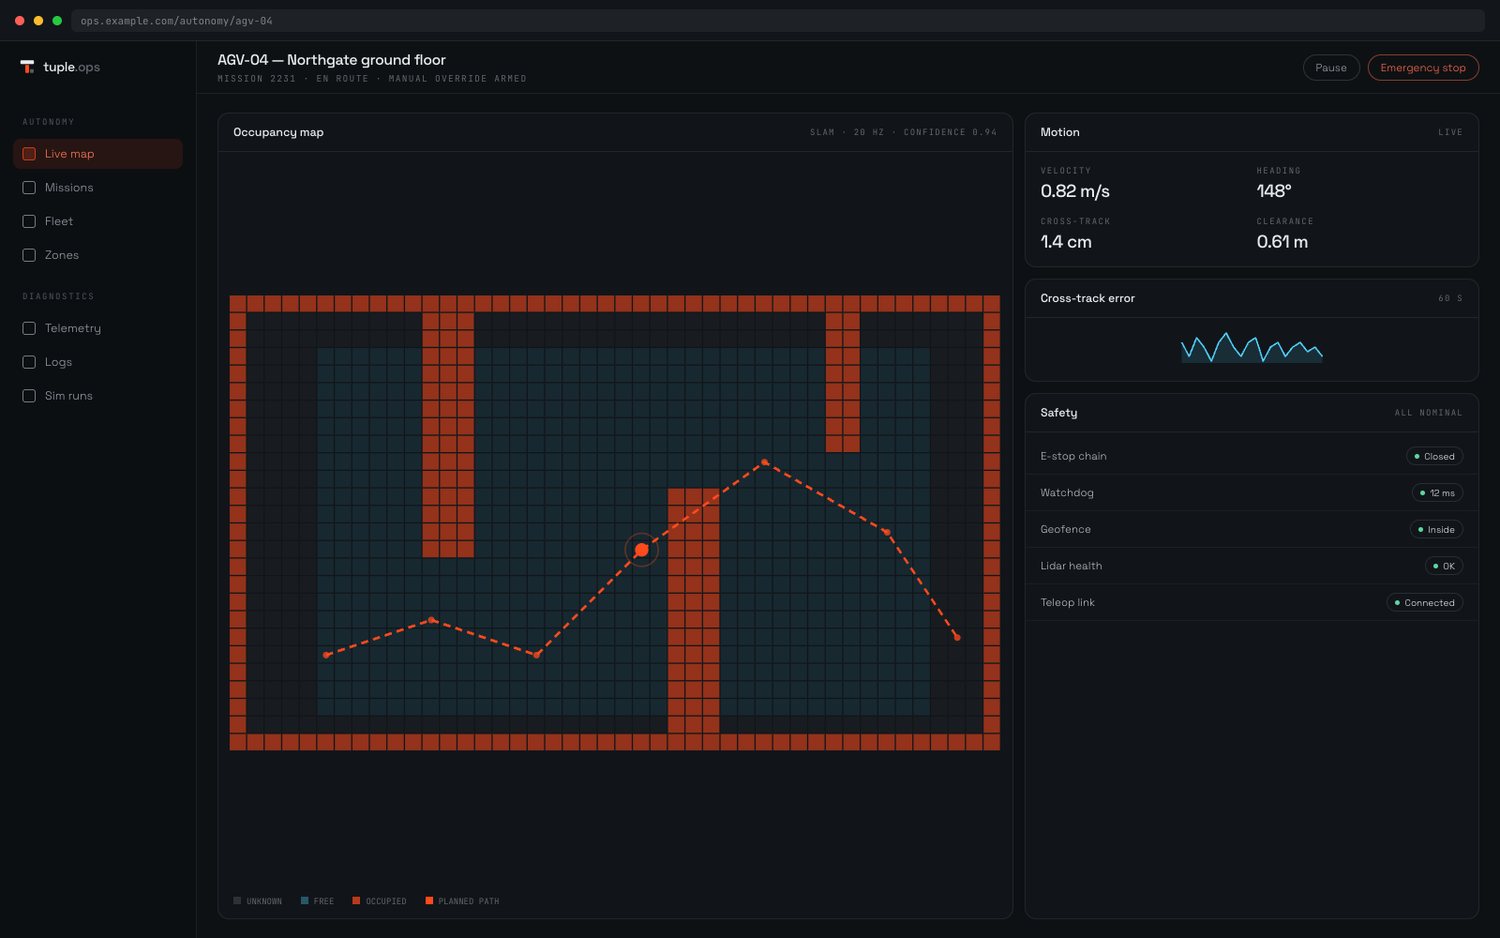The image size is (1500, 938).
Task: Click the browser address bar
Action: 777,20
